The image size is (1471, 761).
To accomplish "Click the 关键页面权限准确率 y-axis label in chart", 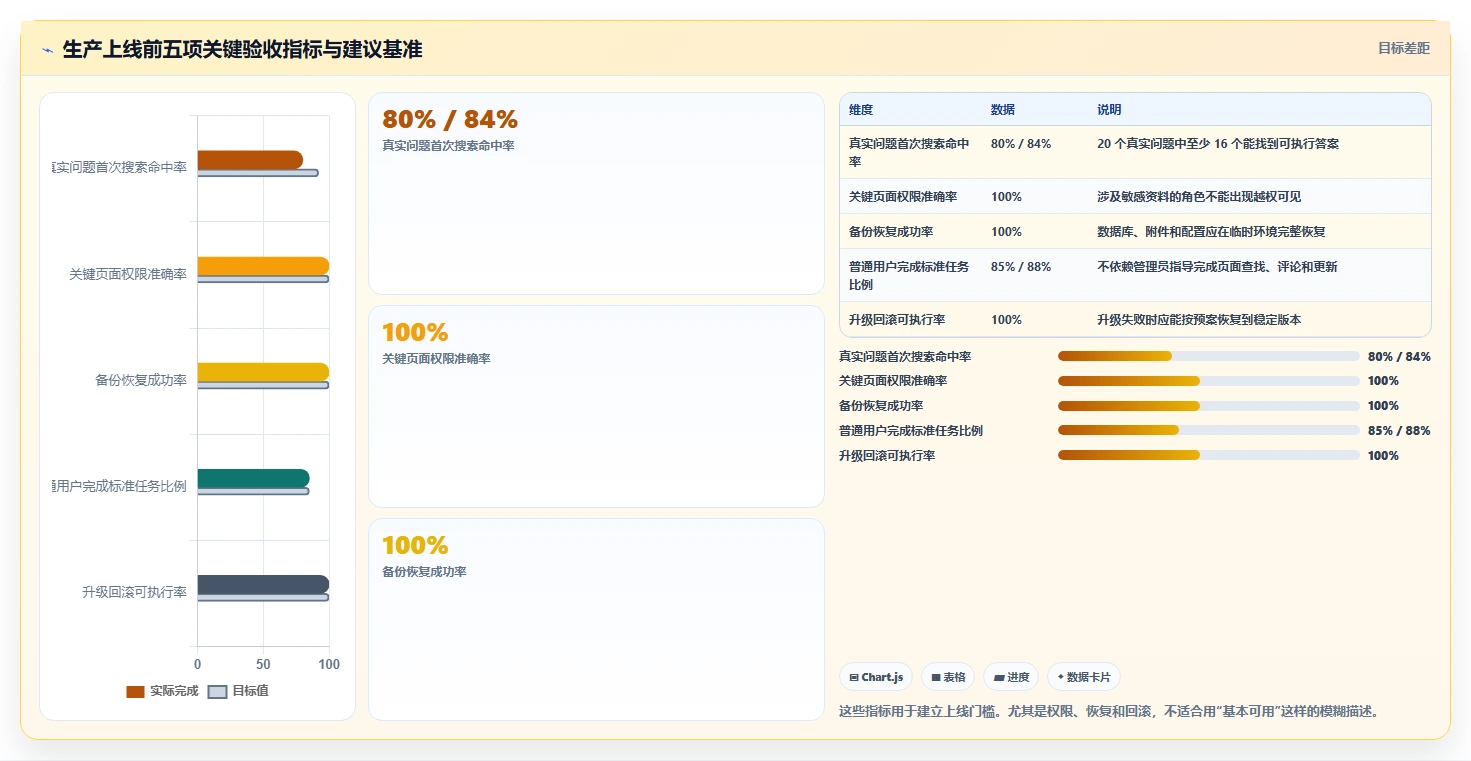I will 128,274.
